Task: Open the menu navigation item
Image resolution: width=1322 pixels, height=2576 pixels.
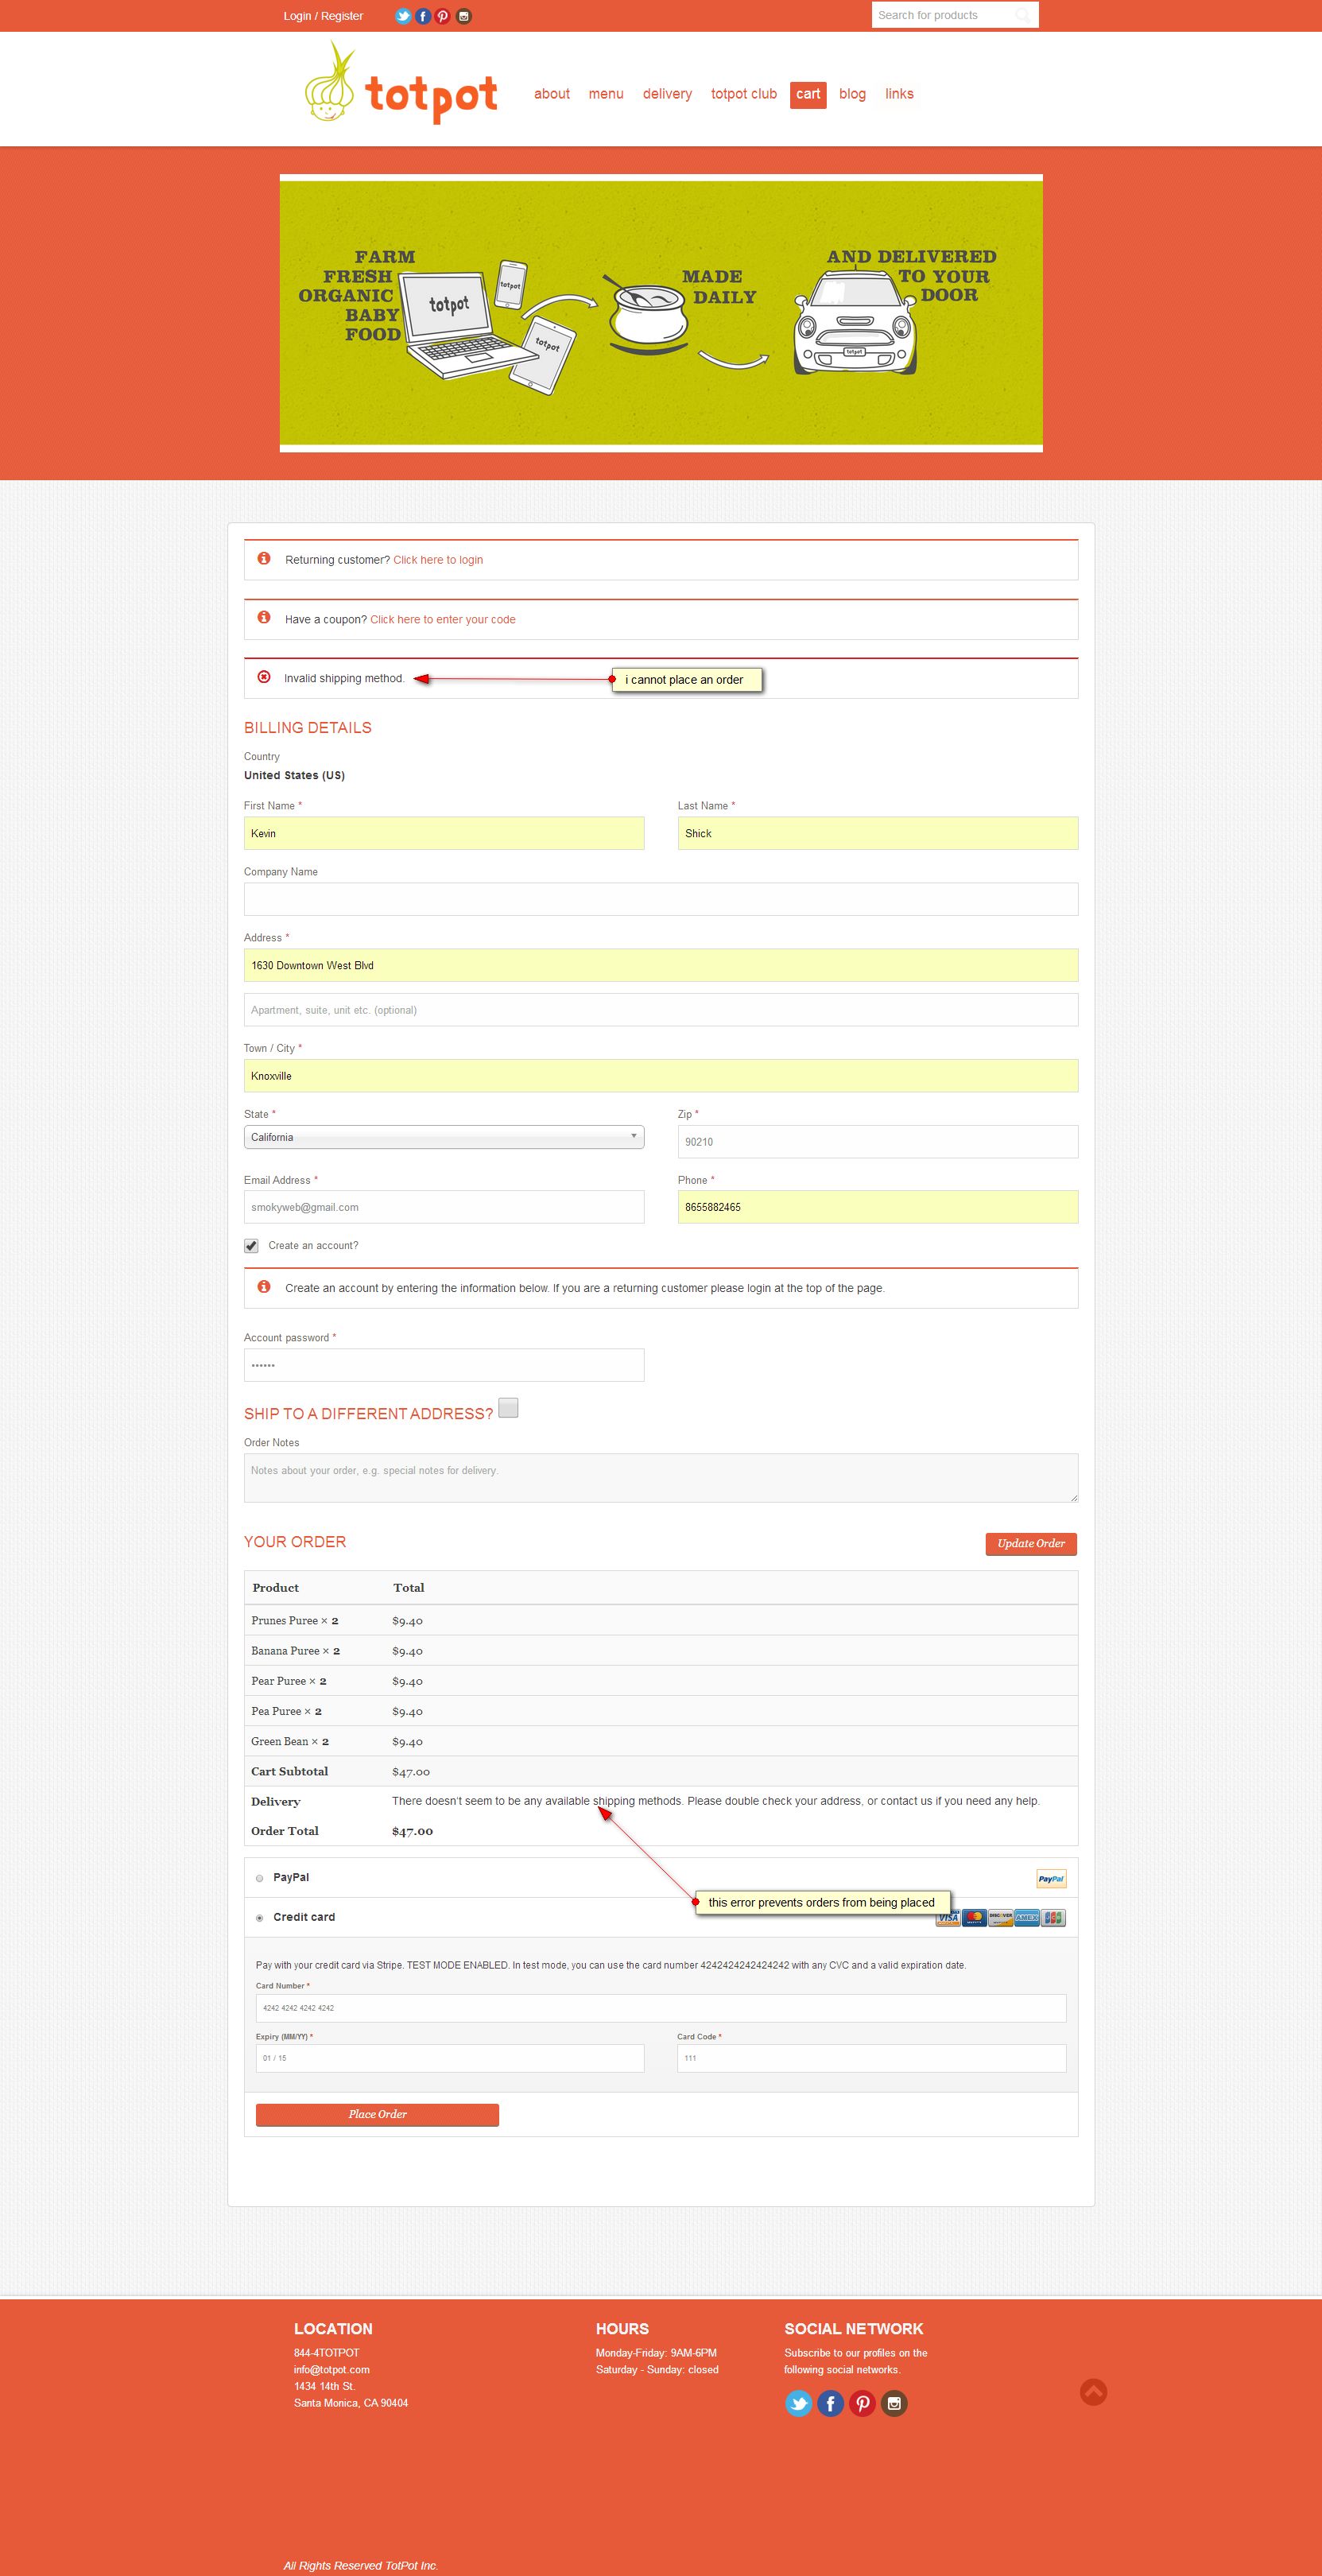Action: (605, 94)
